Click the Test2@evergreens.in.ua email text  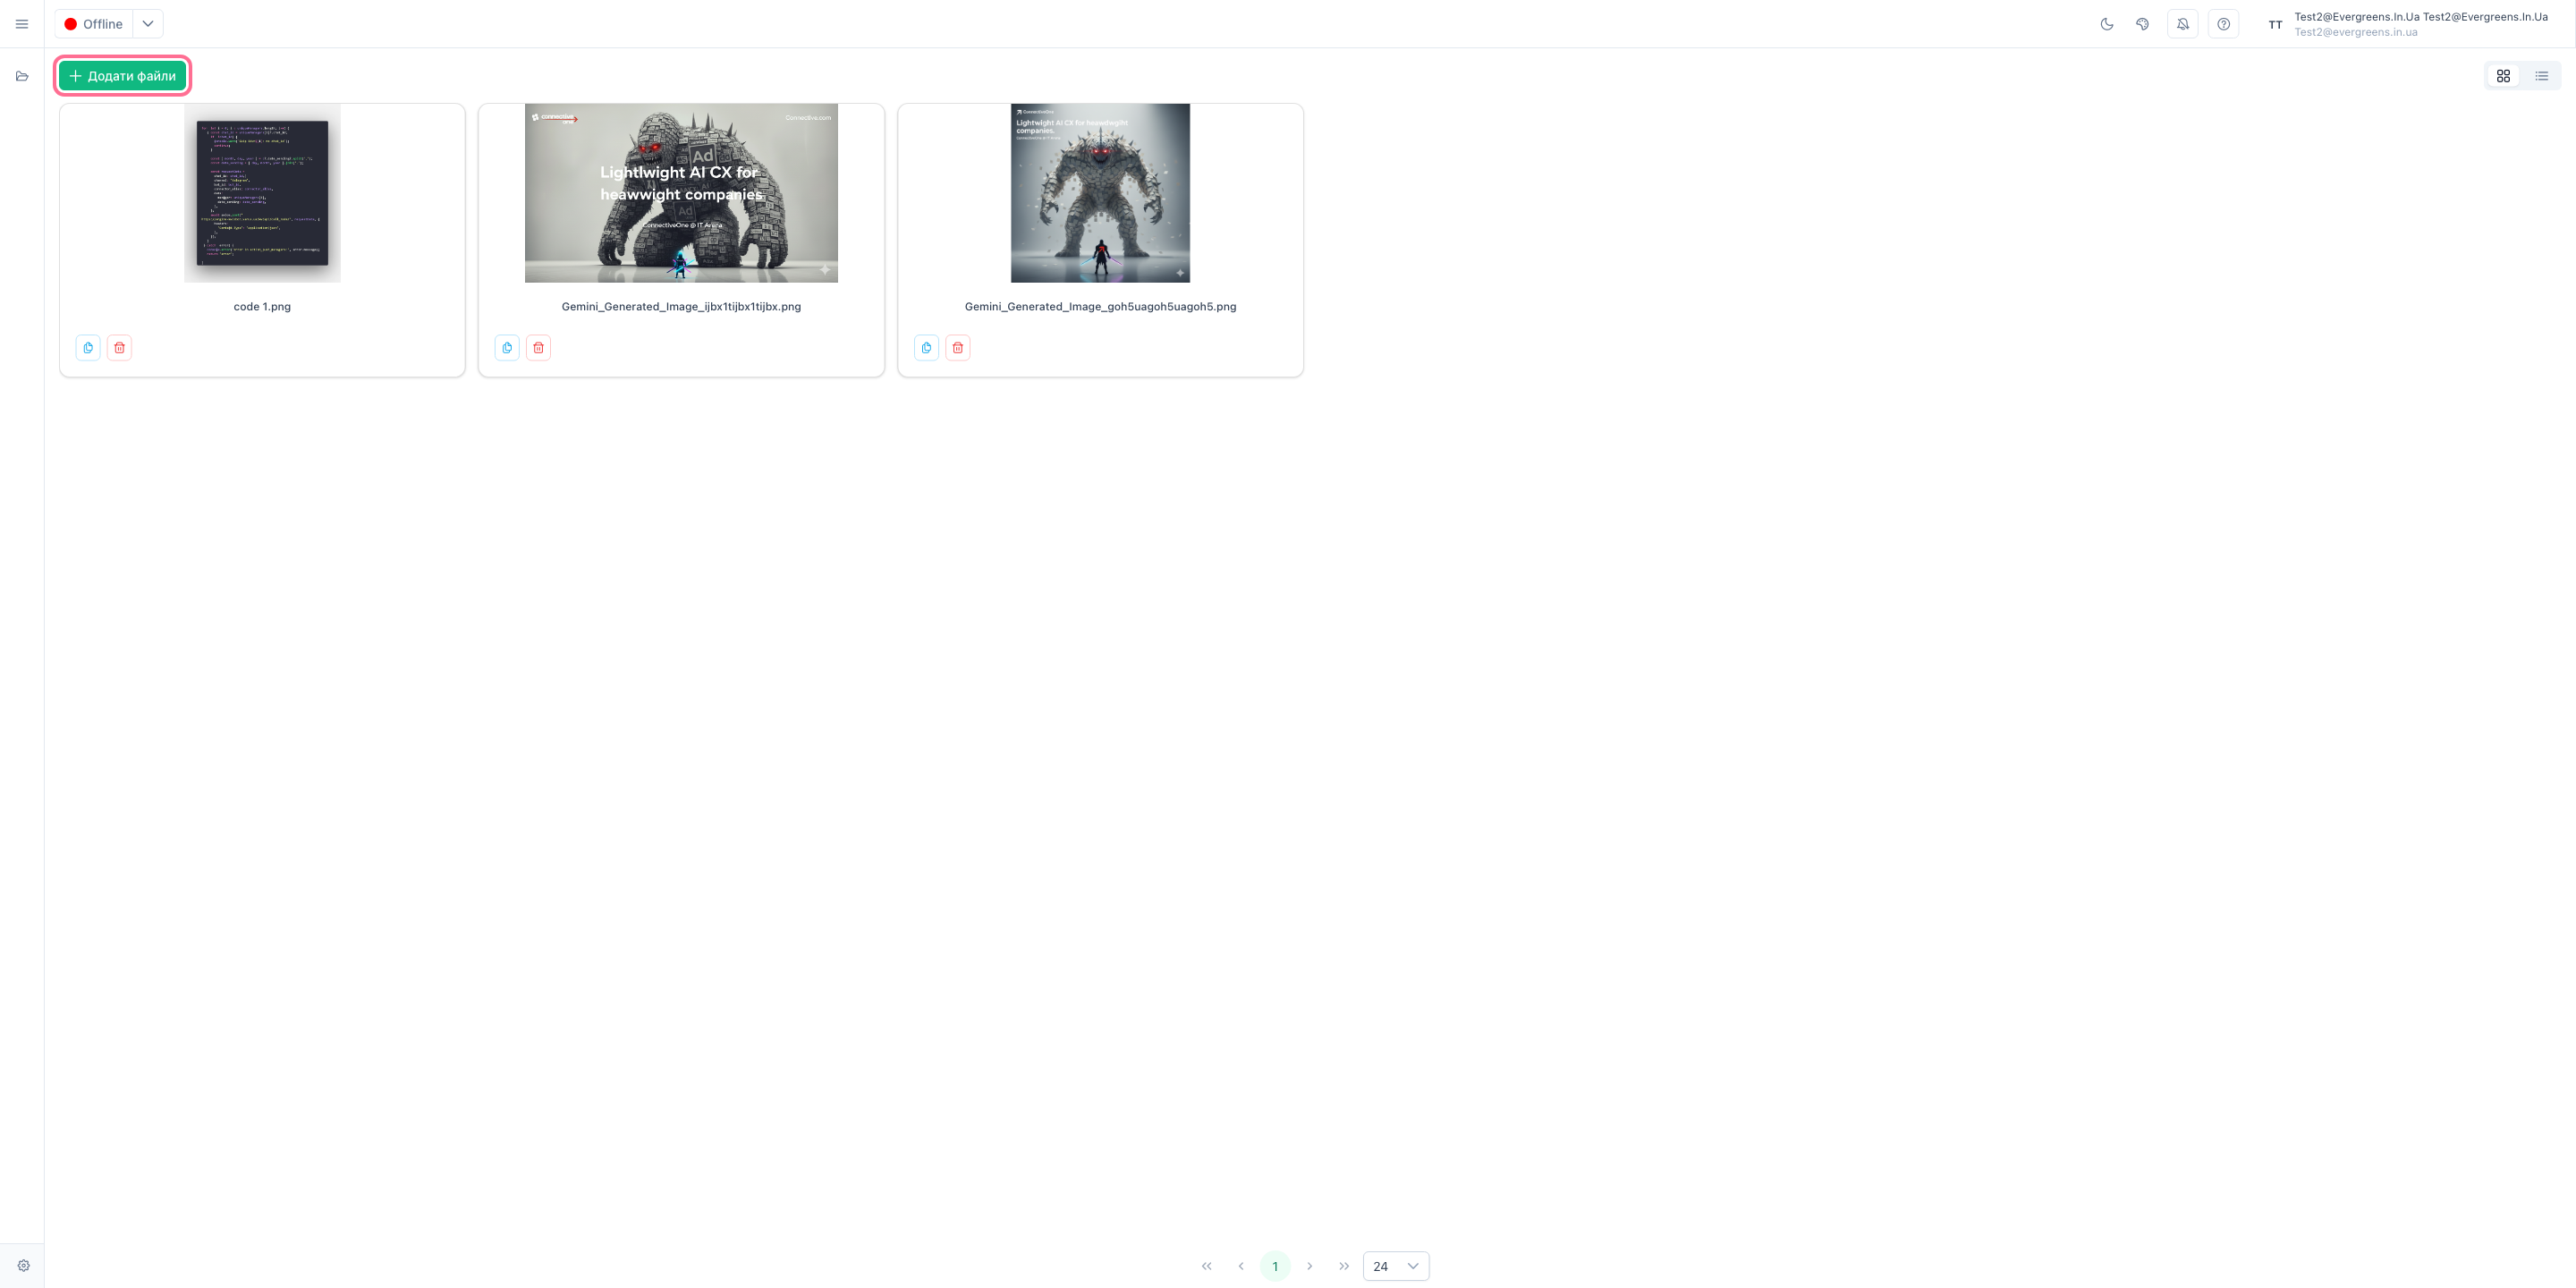(x=2355, y=31)
